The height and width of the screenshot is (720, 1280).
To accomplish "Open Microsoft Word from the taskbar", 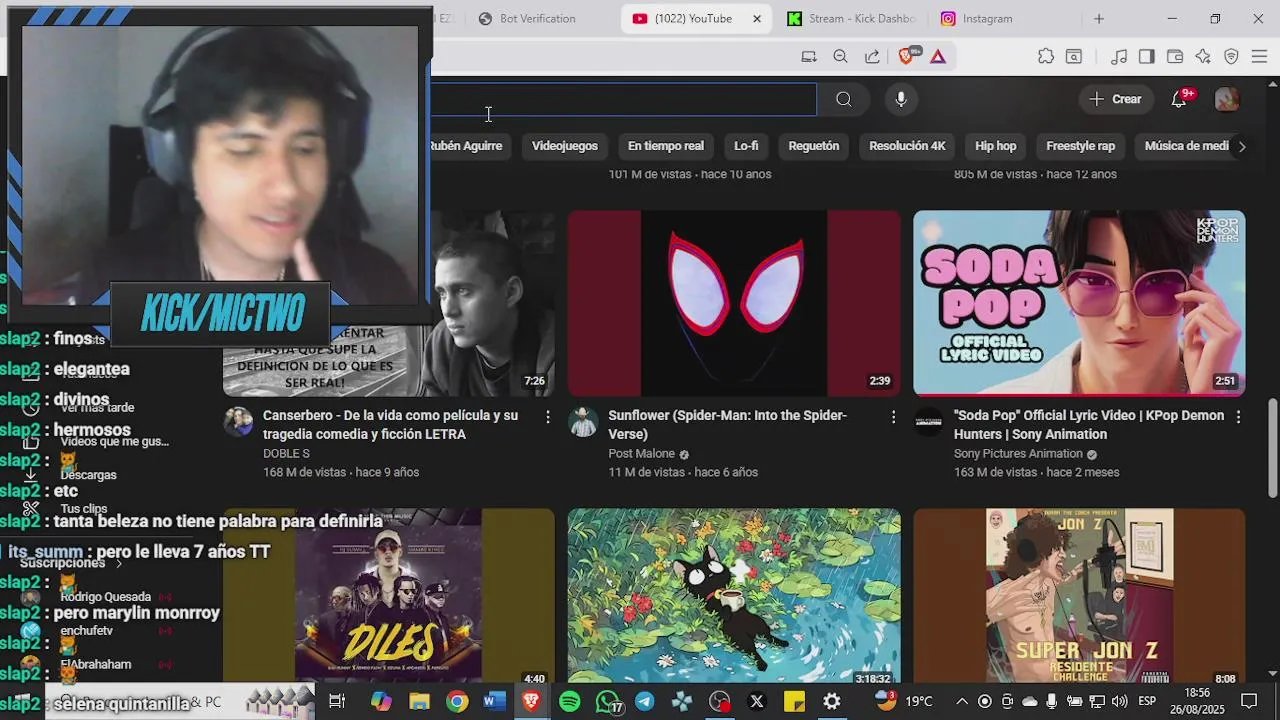I will pyautogui.click(x=494, y=702).
